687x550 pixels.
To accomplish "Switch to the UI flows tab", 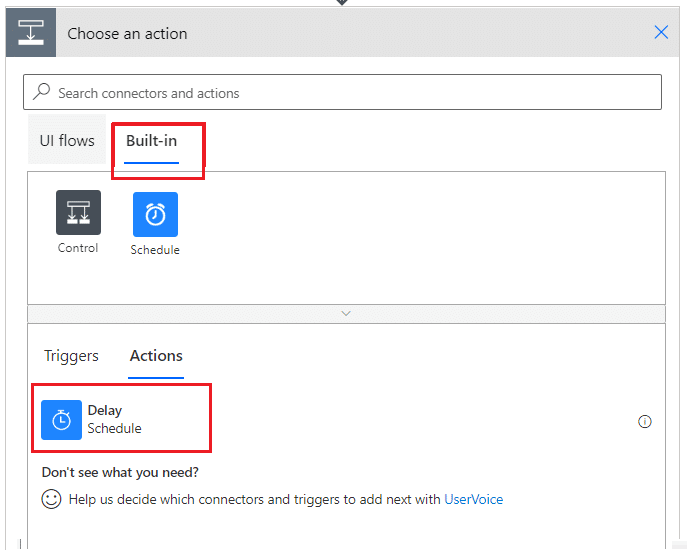I will [x=67, y=141].
